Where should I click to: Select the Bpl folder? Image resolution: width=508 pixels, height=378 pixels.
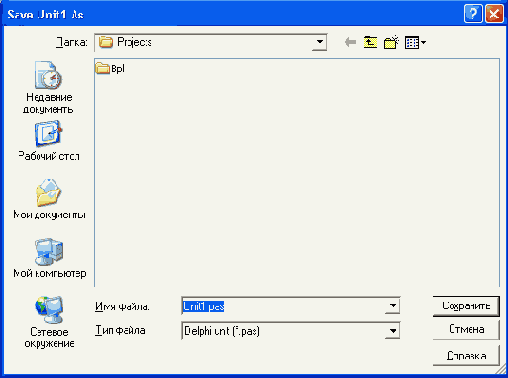[x=110, y=68]
